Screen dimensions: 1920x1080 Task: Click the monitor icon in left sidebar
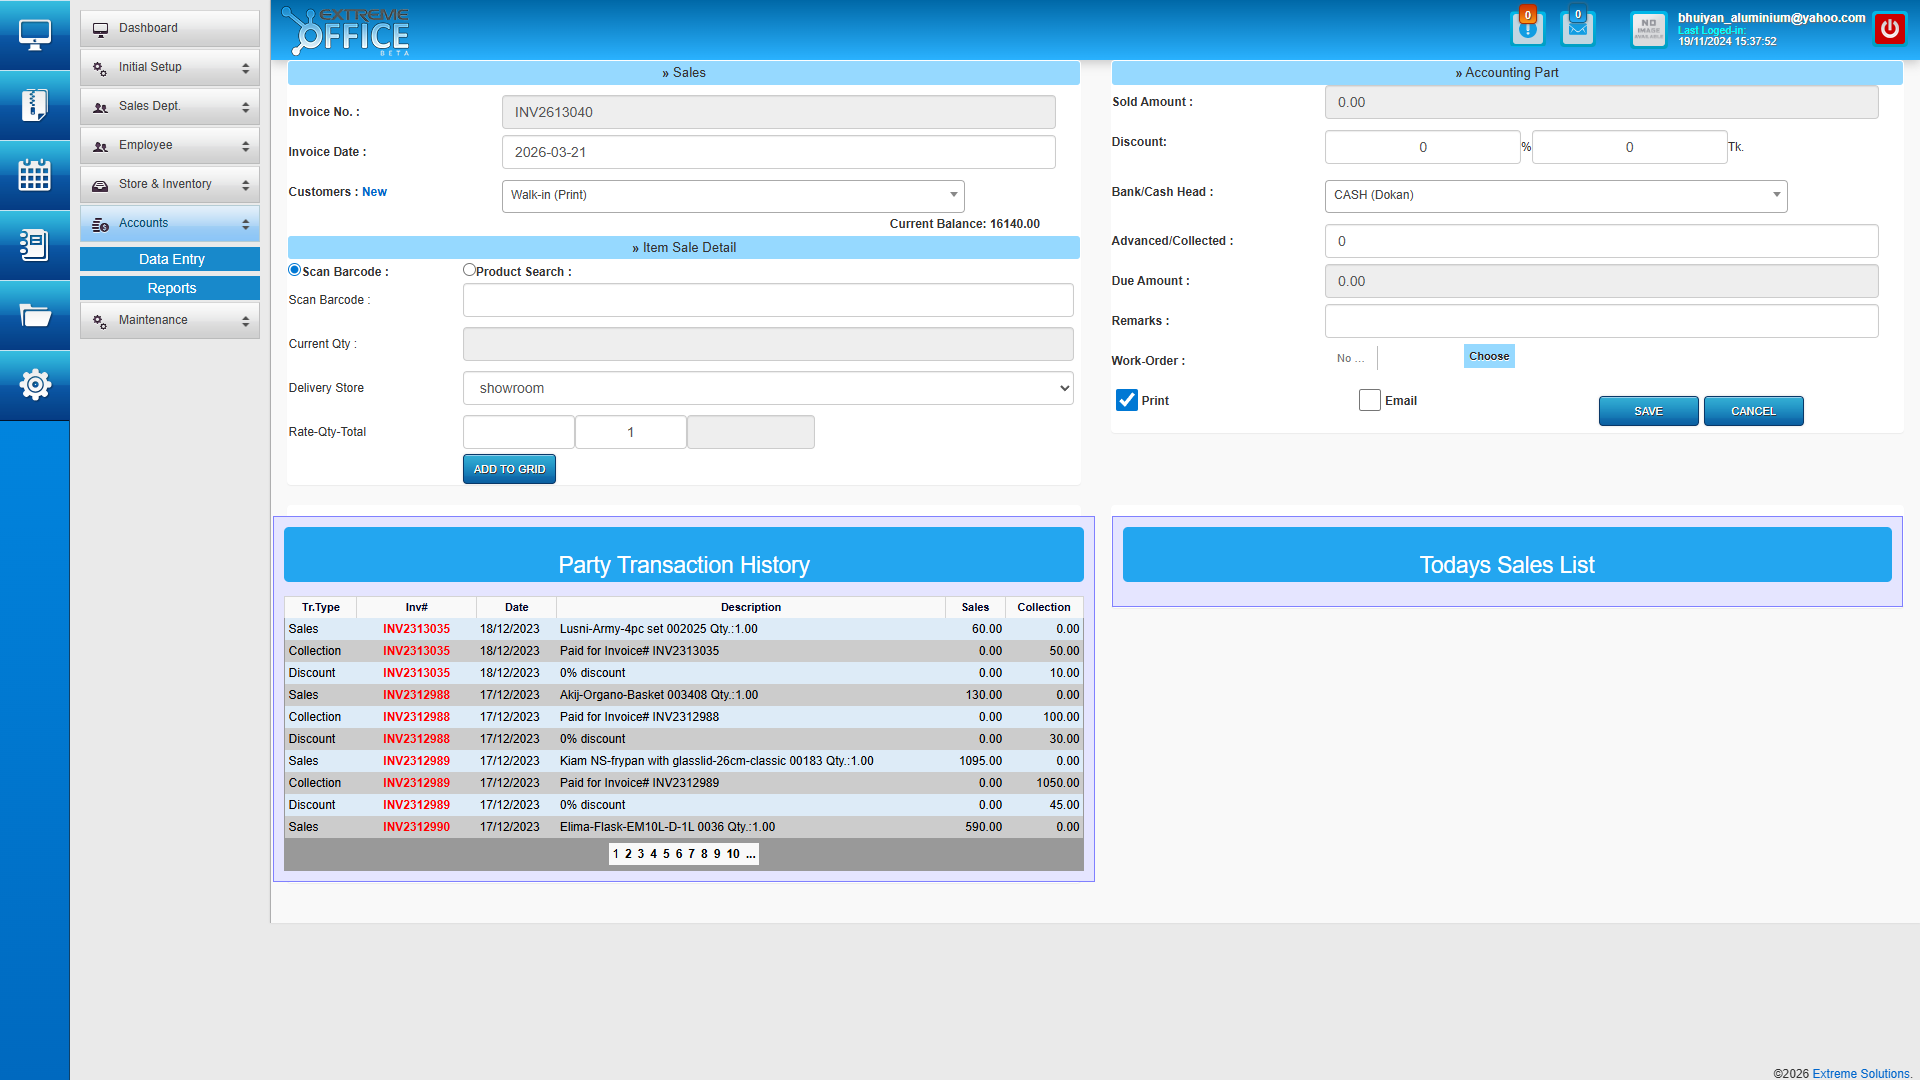tap(34, 35)
